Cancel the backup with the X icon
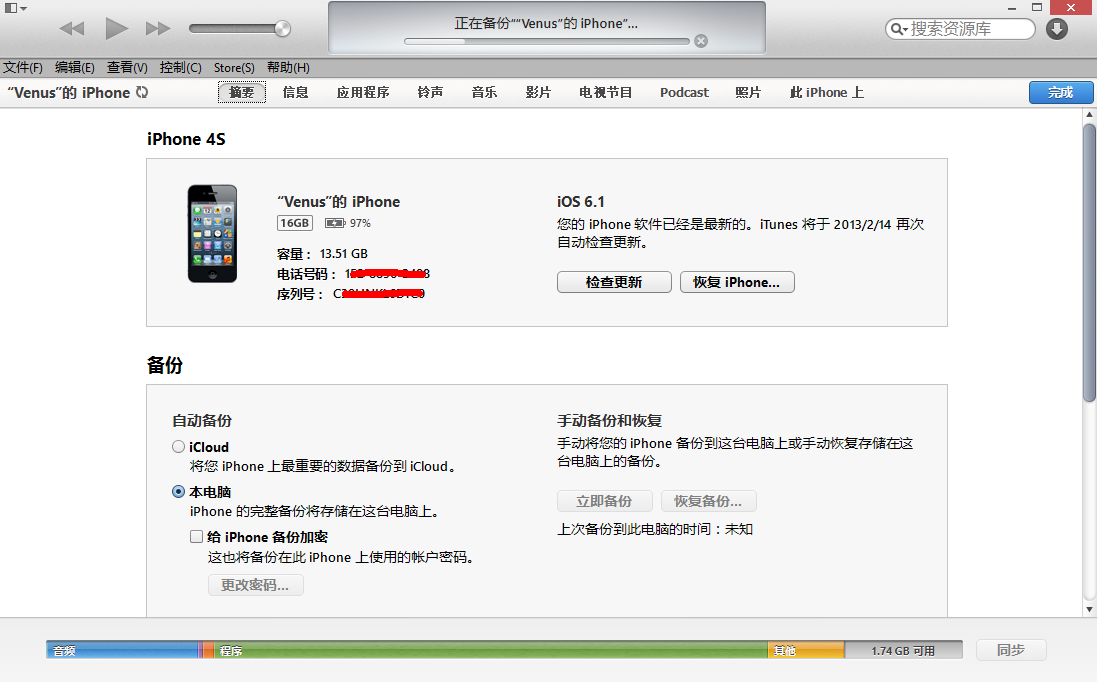Screen dimensions: 1097x682 click(x=701, y=41)
